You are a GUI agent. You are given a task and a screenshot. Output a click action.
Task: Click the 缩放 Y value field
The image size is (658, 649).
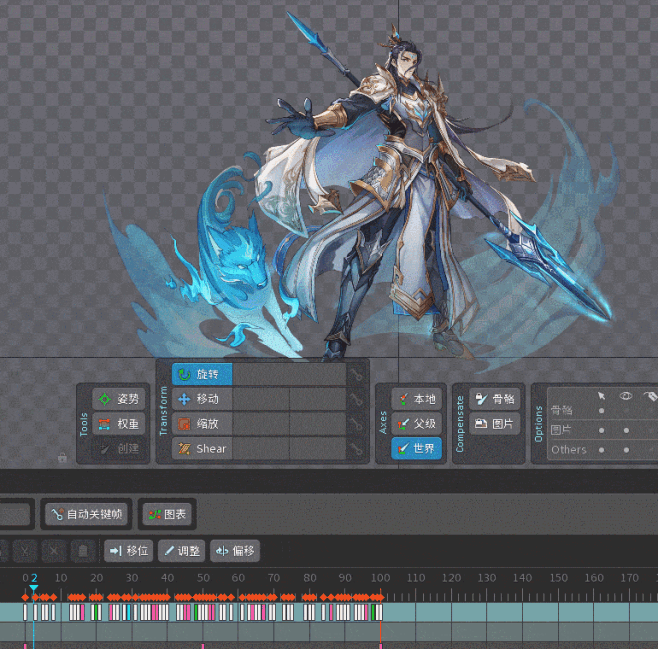[x=318, y=424]
